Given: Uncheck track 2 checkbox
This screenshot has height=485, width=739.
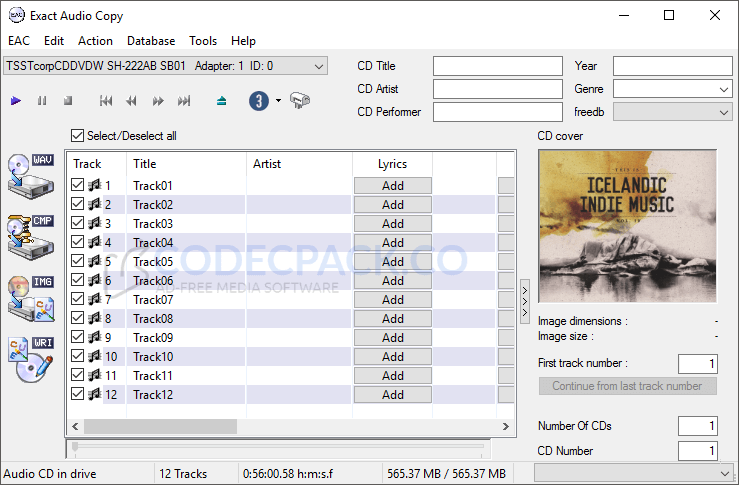Looking at the screenshot, I should click(77, 204).
